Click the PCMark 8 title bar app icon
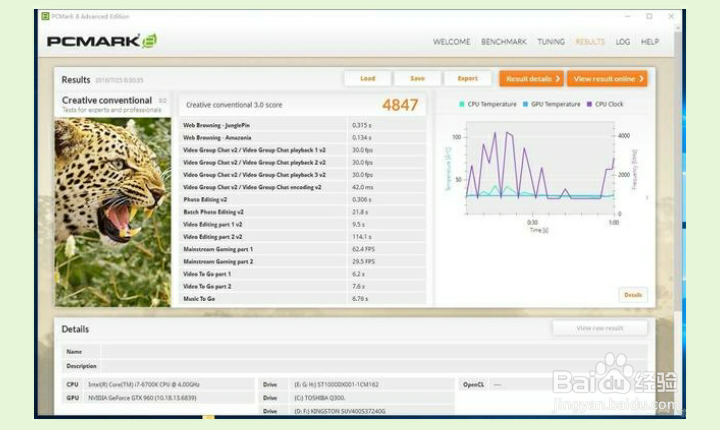Image resolution: width=720 pixels, height=430 pixels. coord(45,16)
